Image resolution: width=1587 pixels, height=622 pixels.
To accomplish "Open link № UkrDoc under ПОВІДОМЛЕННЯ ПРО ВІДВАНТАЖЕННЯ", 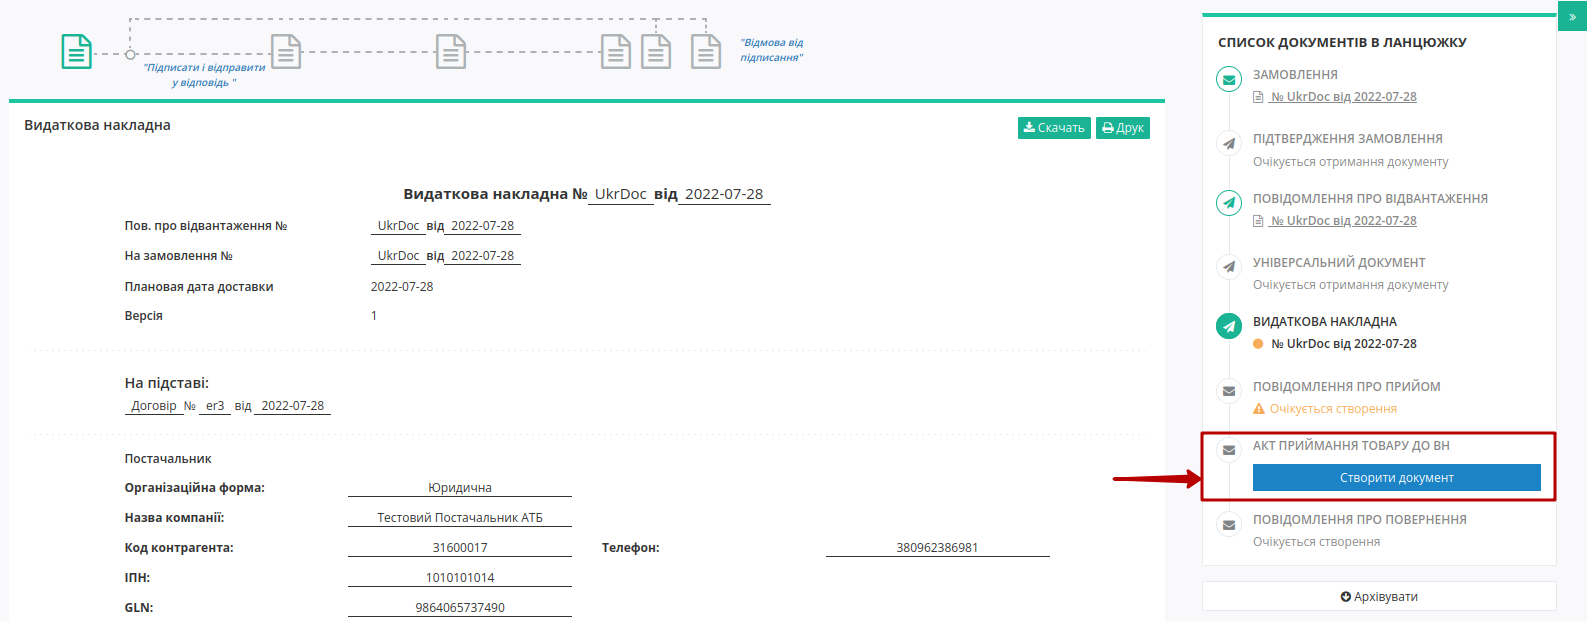I will 1342,221.
